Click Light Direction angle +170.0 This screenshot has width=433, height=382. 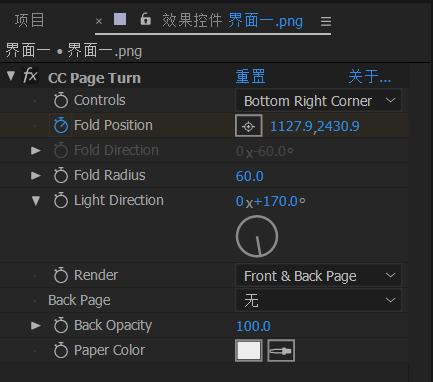pyautogui.click(x=276, y=201)
